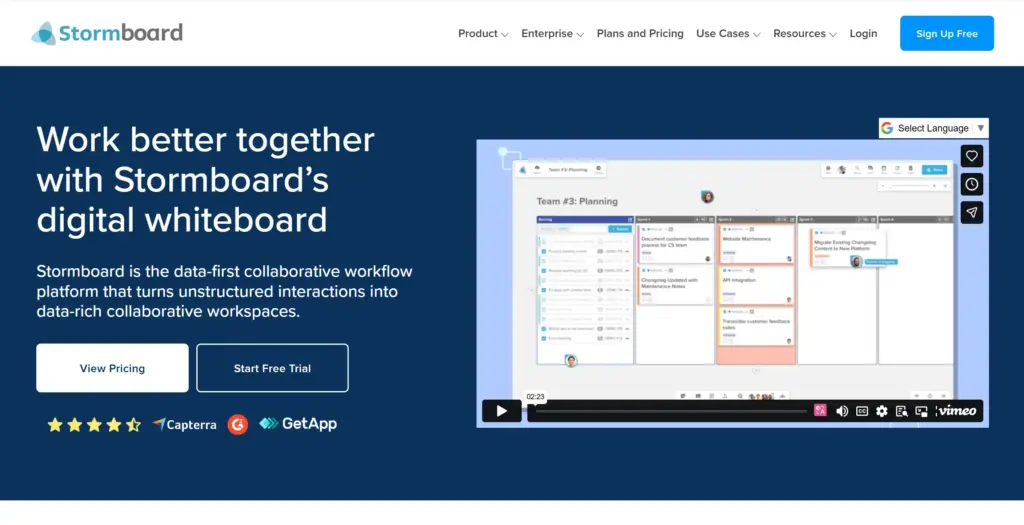Click the video progress bar
1024x525 pixels.
pos(670,411)
